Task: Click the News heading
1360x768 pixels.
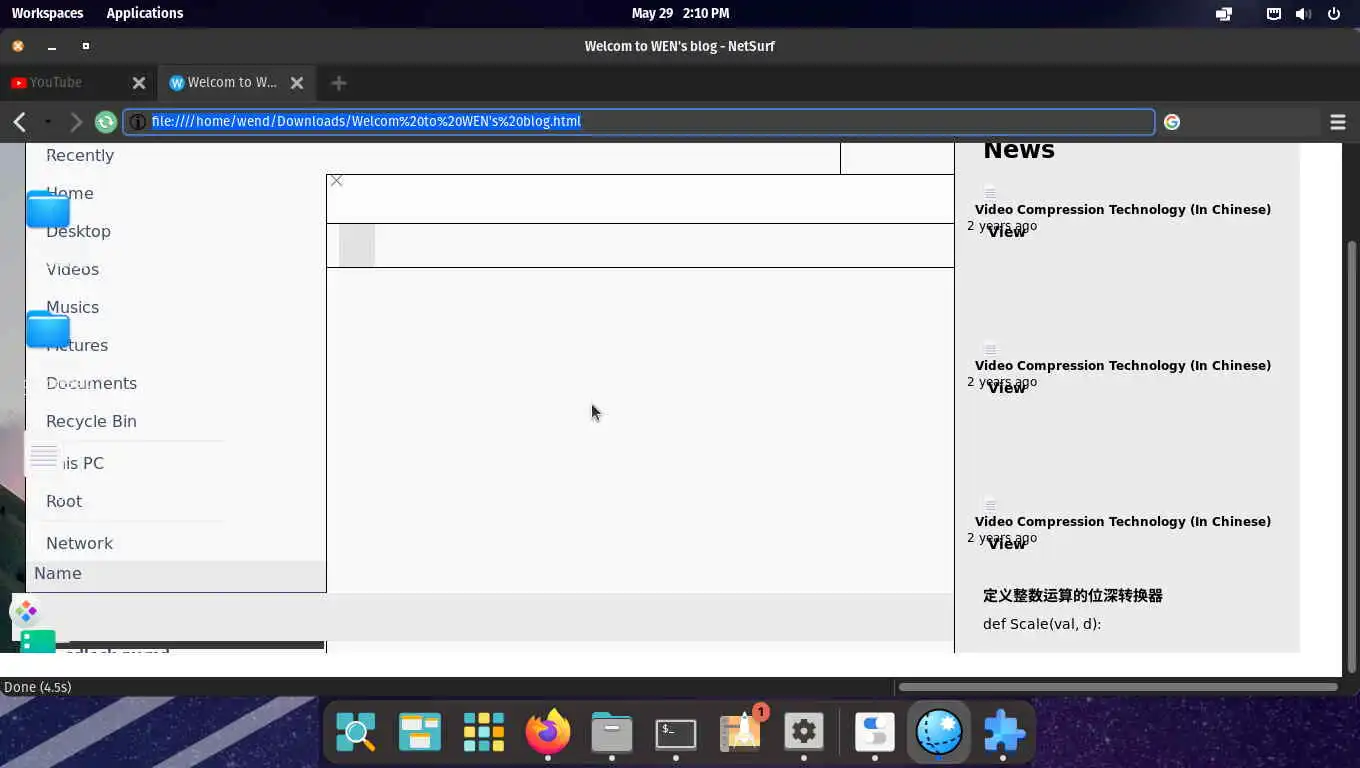Action: pyautogui.click(x=1019, y=150)
